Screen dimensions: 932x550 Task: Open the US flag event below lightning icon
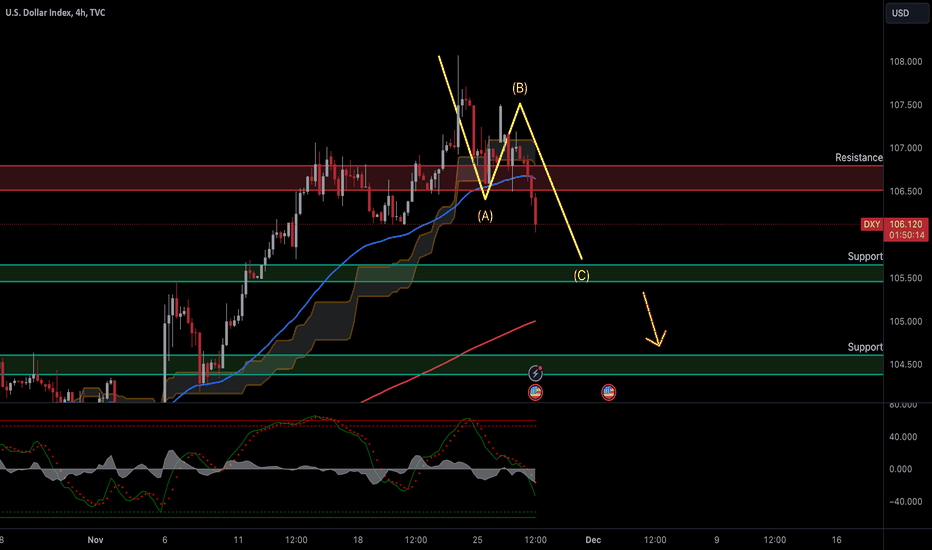click(x=535, y=392)
